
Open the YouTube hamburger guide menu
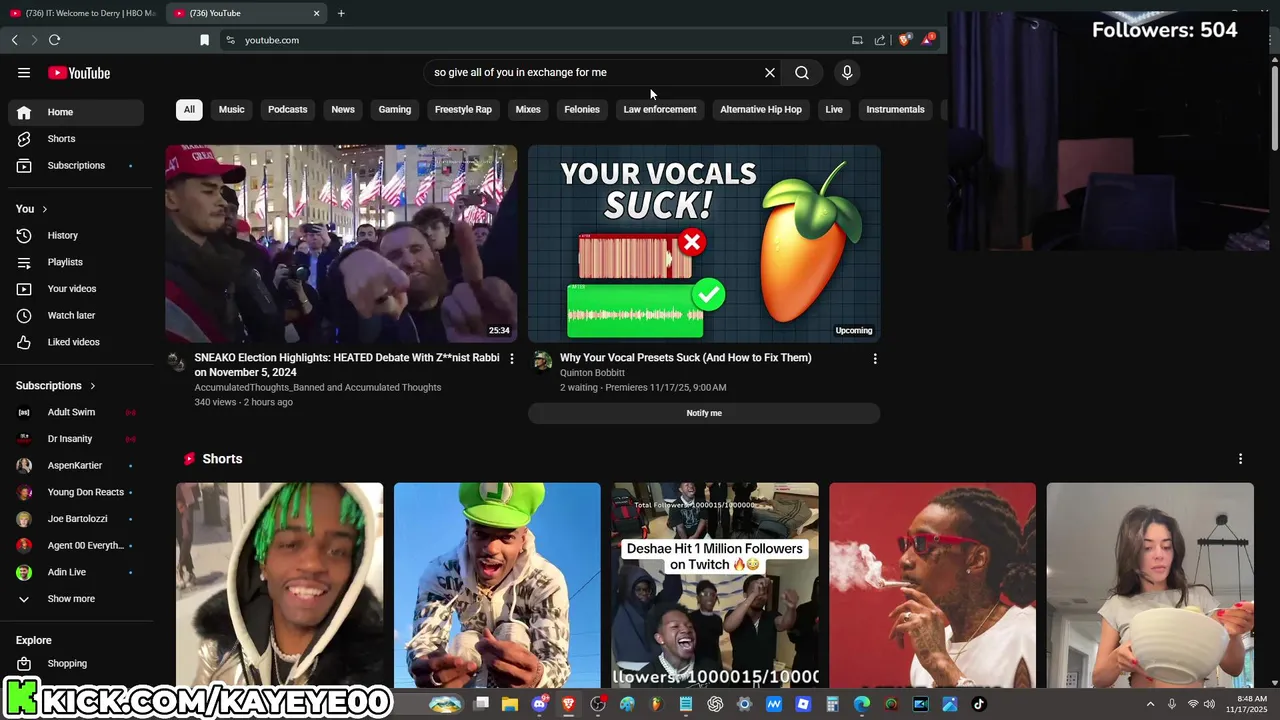point(24,73)
